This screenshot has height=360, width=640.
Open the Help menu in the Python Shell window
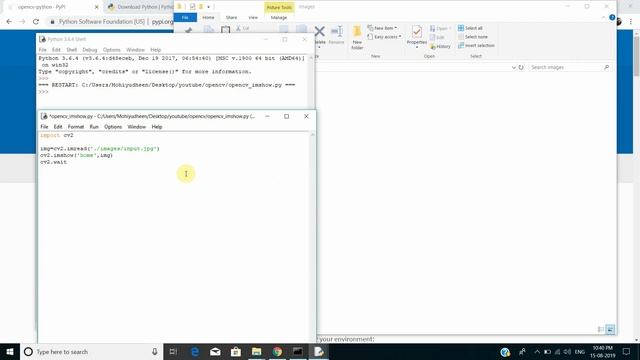[156, 50]
